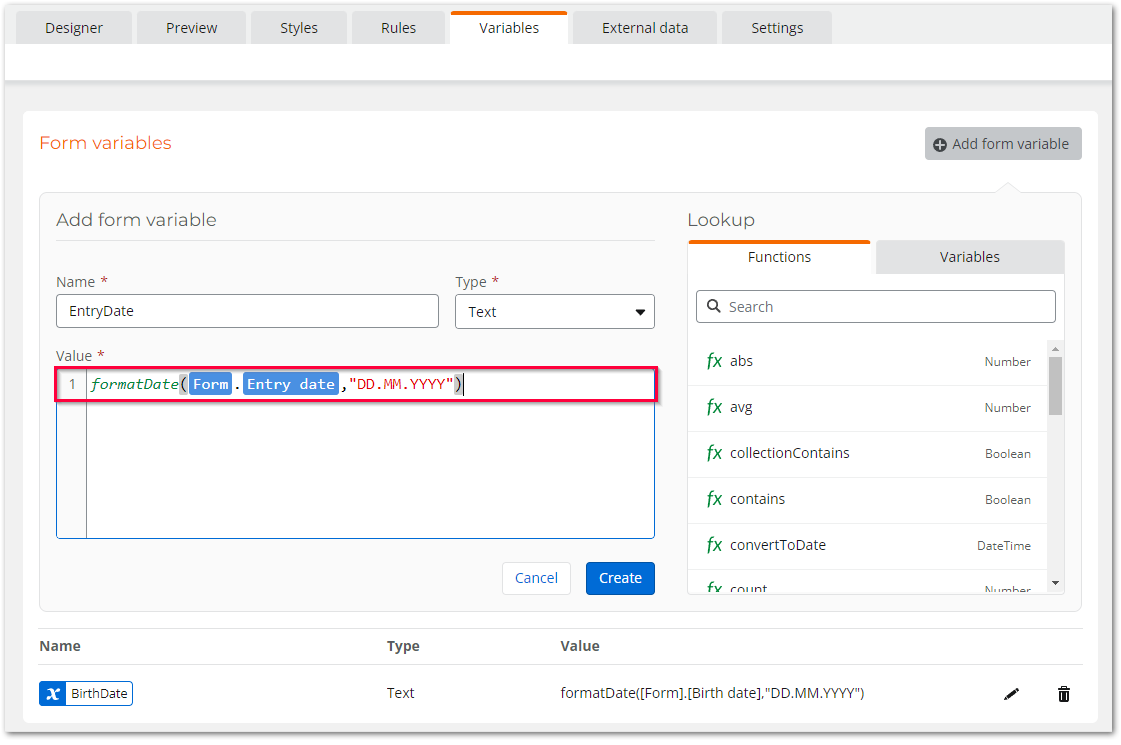1121x745 pixels.
Task: Cancel the new form variable
Action: pos(536,578)
